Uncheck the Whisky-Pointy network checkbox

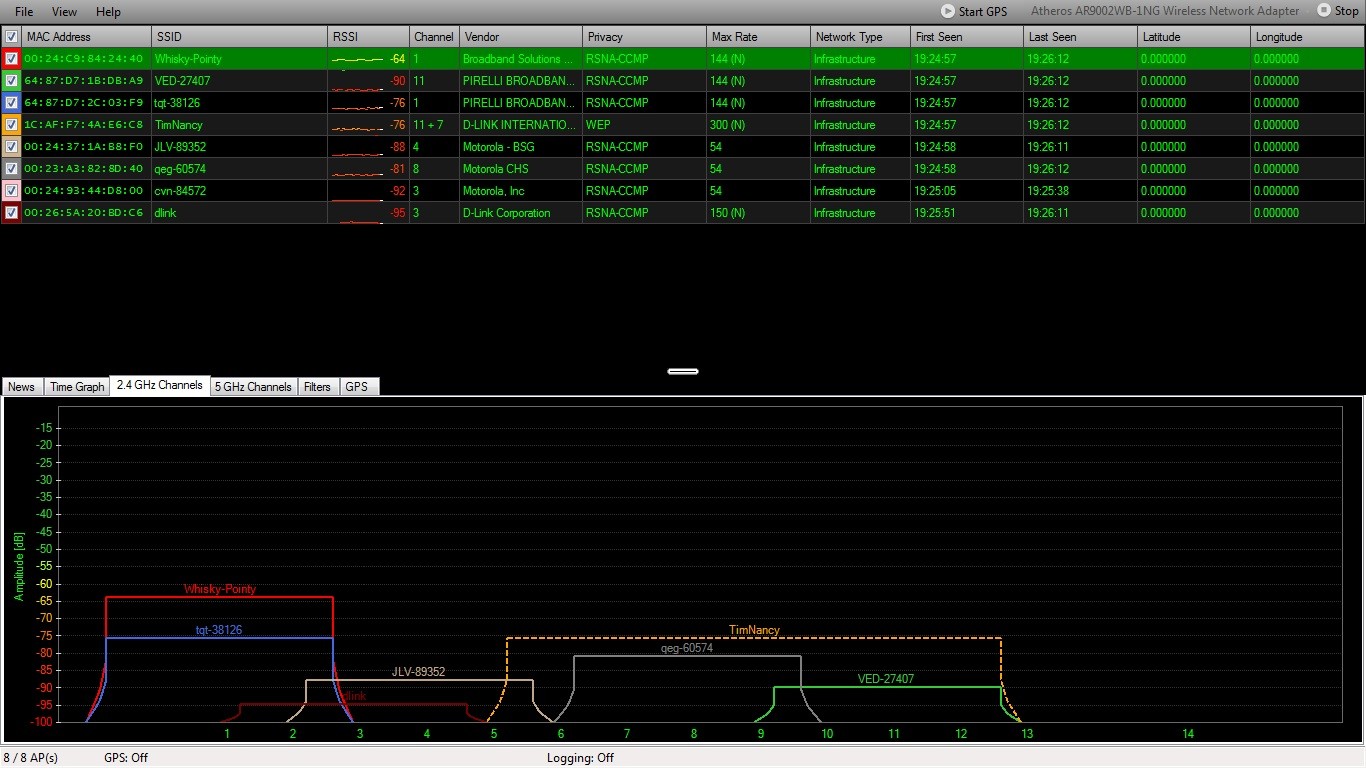[11, 59]
